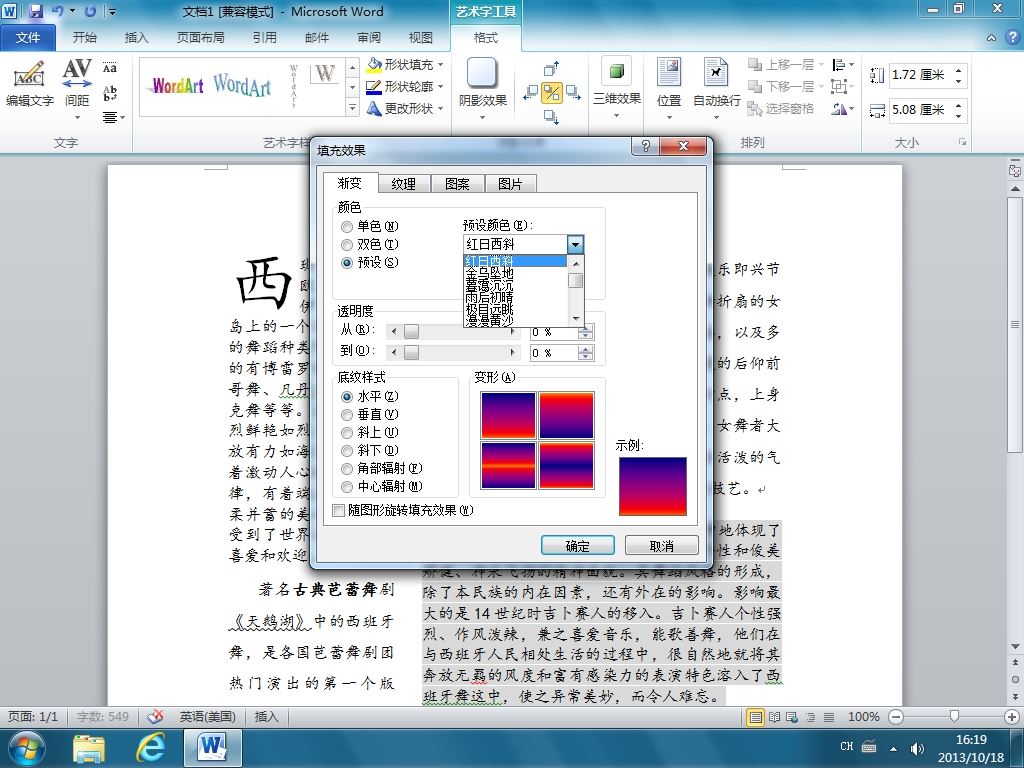The height and width of the screenshot is (768, 1024).
Task: Click the Shape Fill (形状填充) paint bucket icon
Action: [374, 64]
